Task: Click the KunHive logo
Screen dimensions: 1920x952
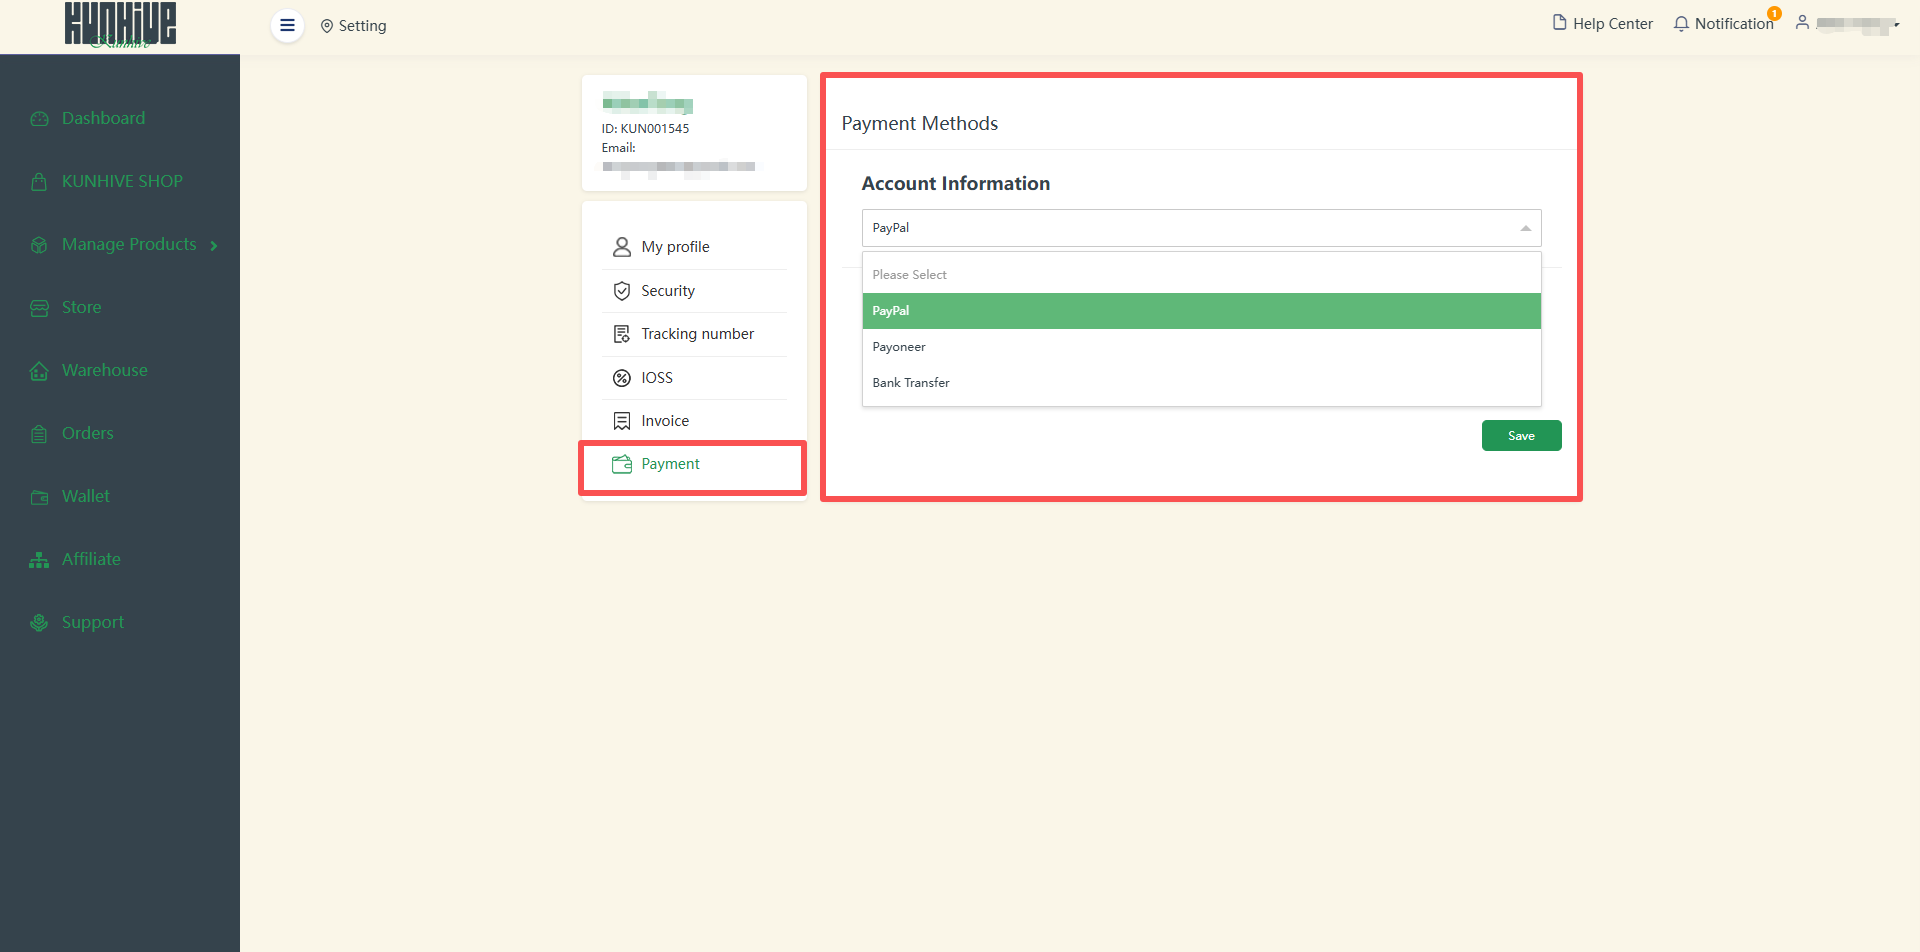Action: click(x=120, y=25)
